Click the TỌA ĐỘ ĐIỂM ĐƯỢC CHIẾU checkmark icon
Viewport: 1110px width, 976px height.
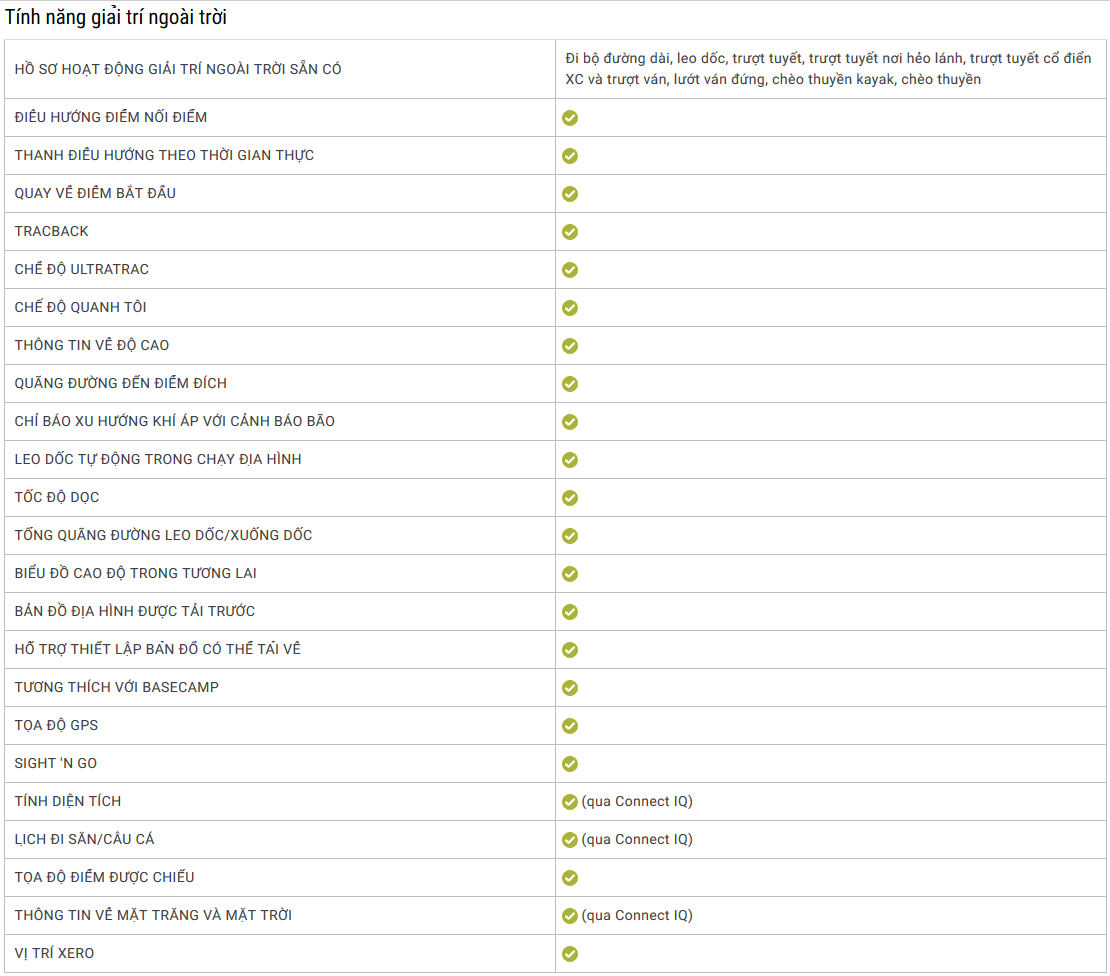570,878
